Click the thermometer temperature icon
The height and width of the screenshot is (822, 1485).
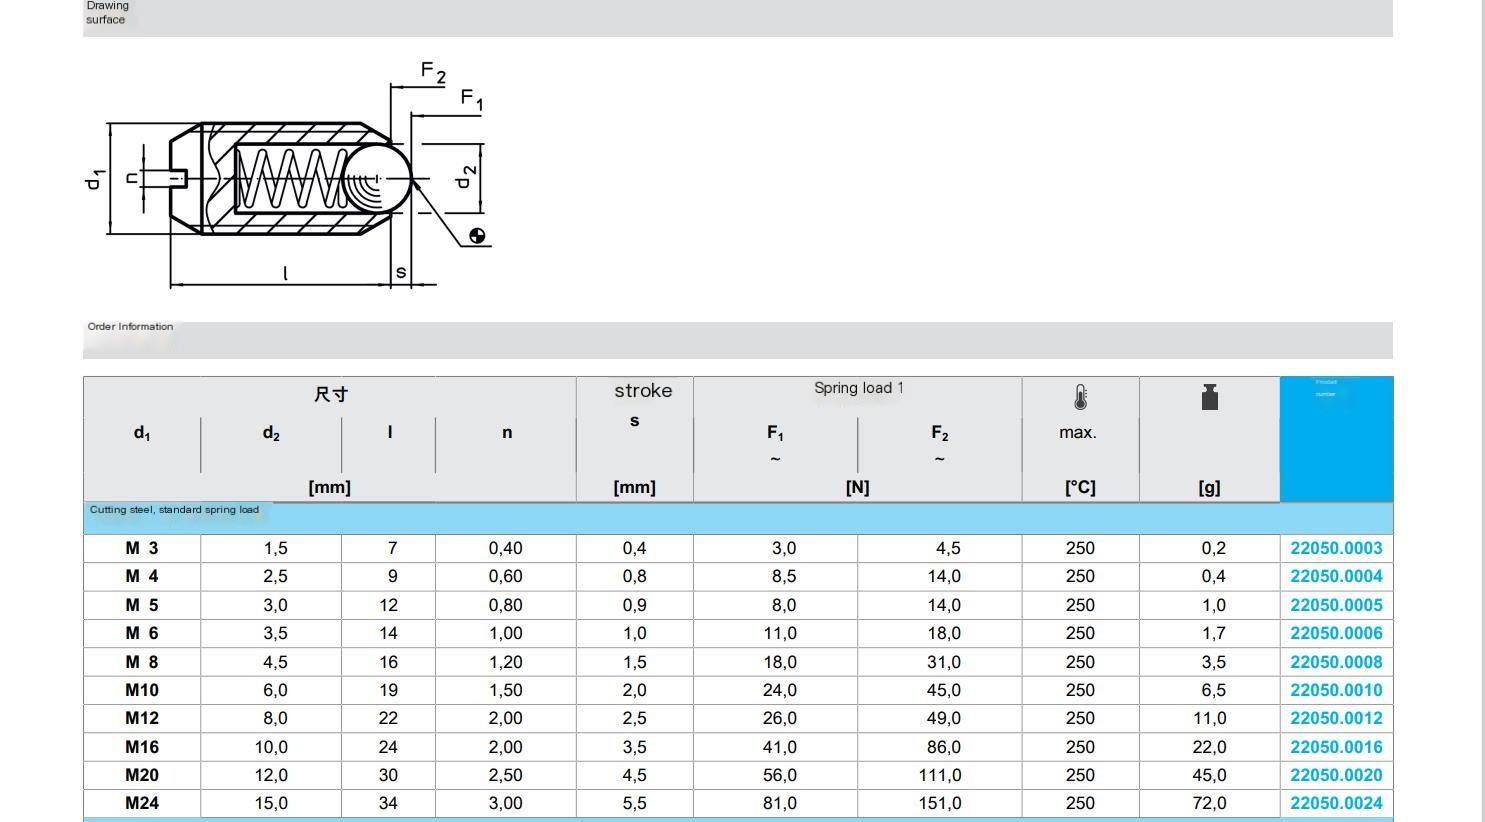[x=1080, y=397]
